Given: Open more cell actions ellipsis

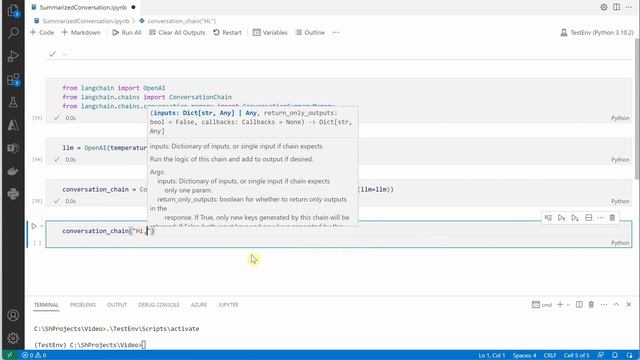Looking at the screenshot, I should click(x=600, y=218).
